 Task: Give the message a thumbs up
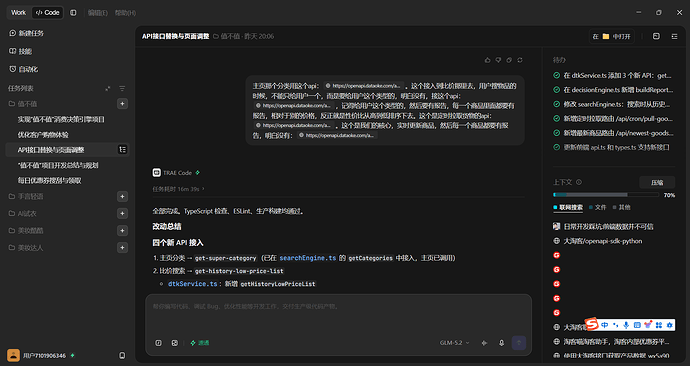coord(487,60)
